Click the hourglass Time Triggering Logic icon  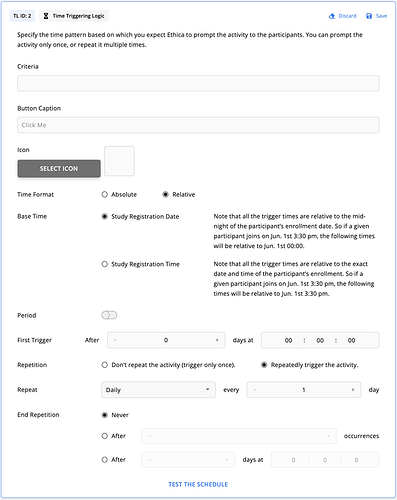[x=46, y=16]
